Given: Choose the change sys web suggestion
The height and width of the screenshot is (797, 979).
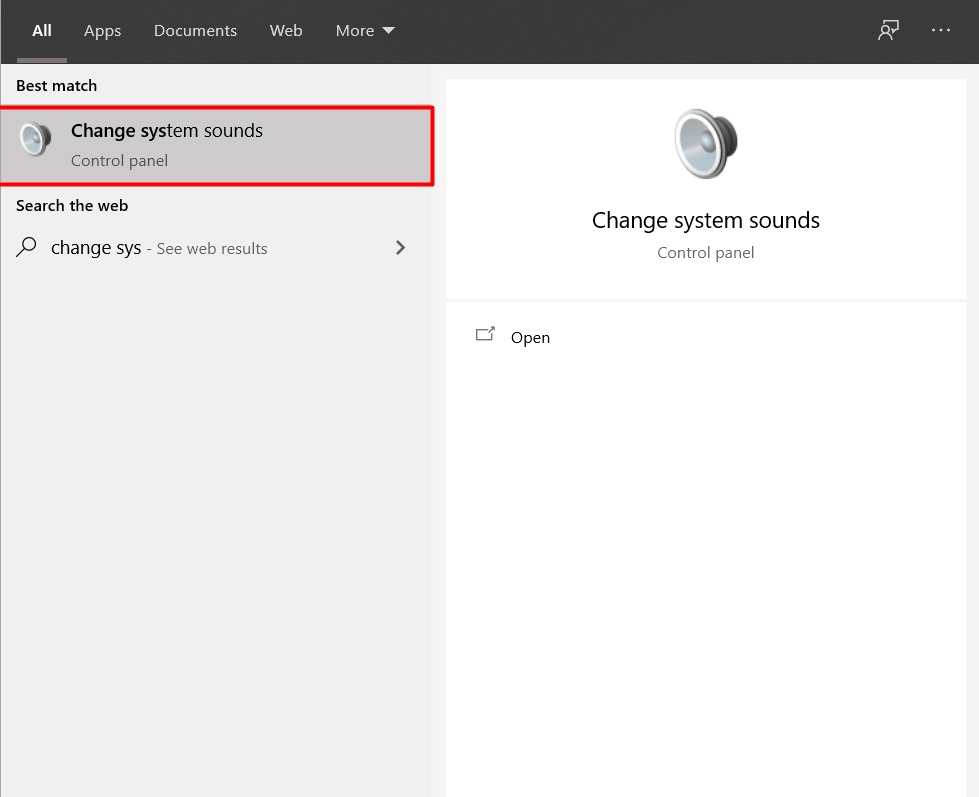Looking at the screenshot, I should coord(96,248).
